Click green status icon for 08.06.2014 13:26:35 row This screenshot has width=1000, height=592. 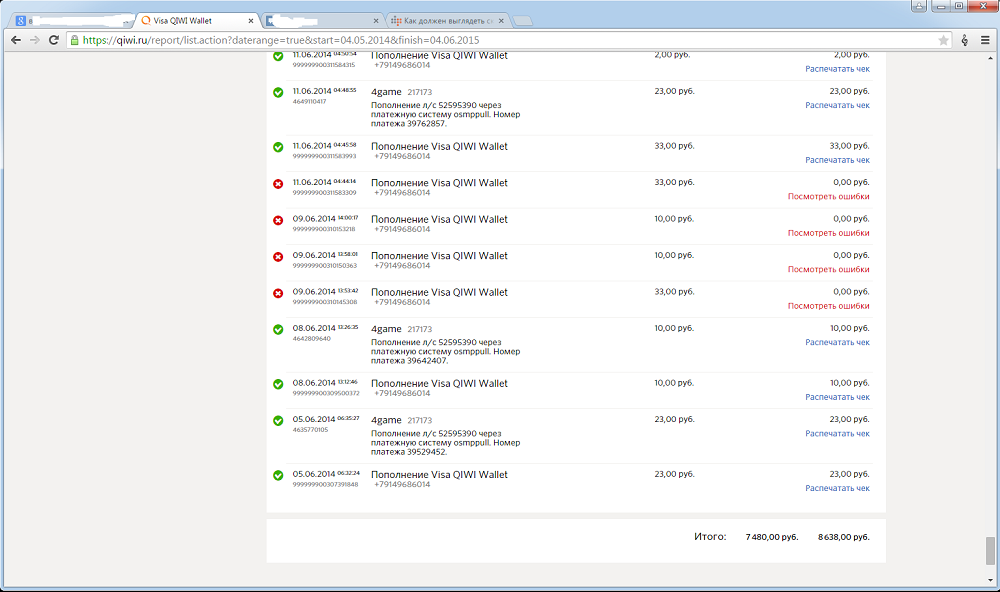coord(278,330)
